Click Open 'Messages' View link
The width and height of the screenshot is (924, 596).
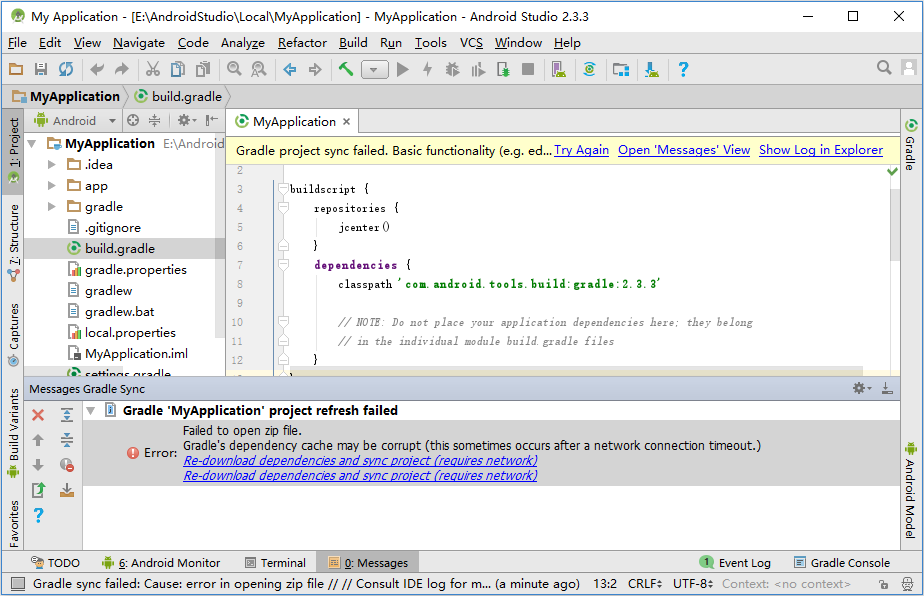click(684, 150)
